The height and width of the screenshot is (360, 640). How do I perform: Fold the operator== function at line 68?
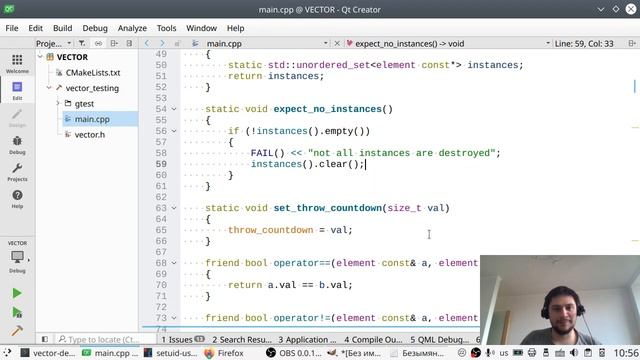coord(174,263)
